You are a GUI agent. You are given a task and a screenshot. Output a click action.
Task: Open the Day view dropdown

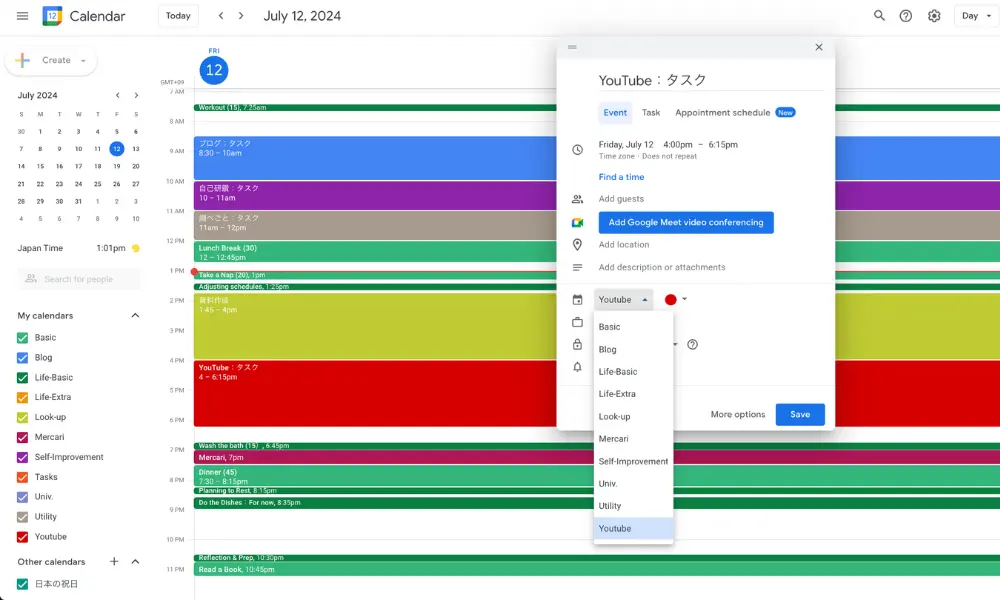click(976, 16)
